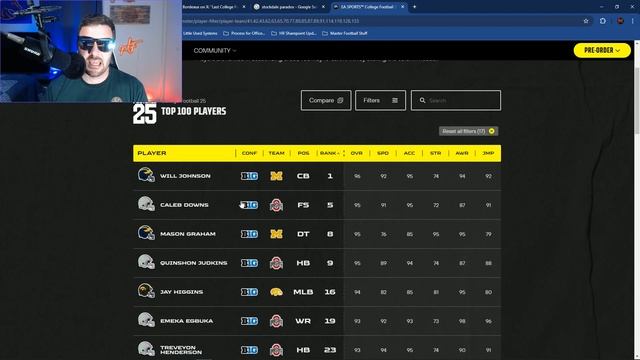Open the browser three-dot menu
The image size is (640, 360).
[x=633, y=21]
